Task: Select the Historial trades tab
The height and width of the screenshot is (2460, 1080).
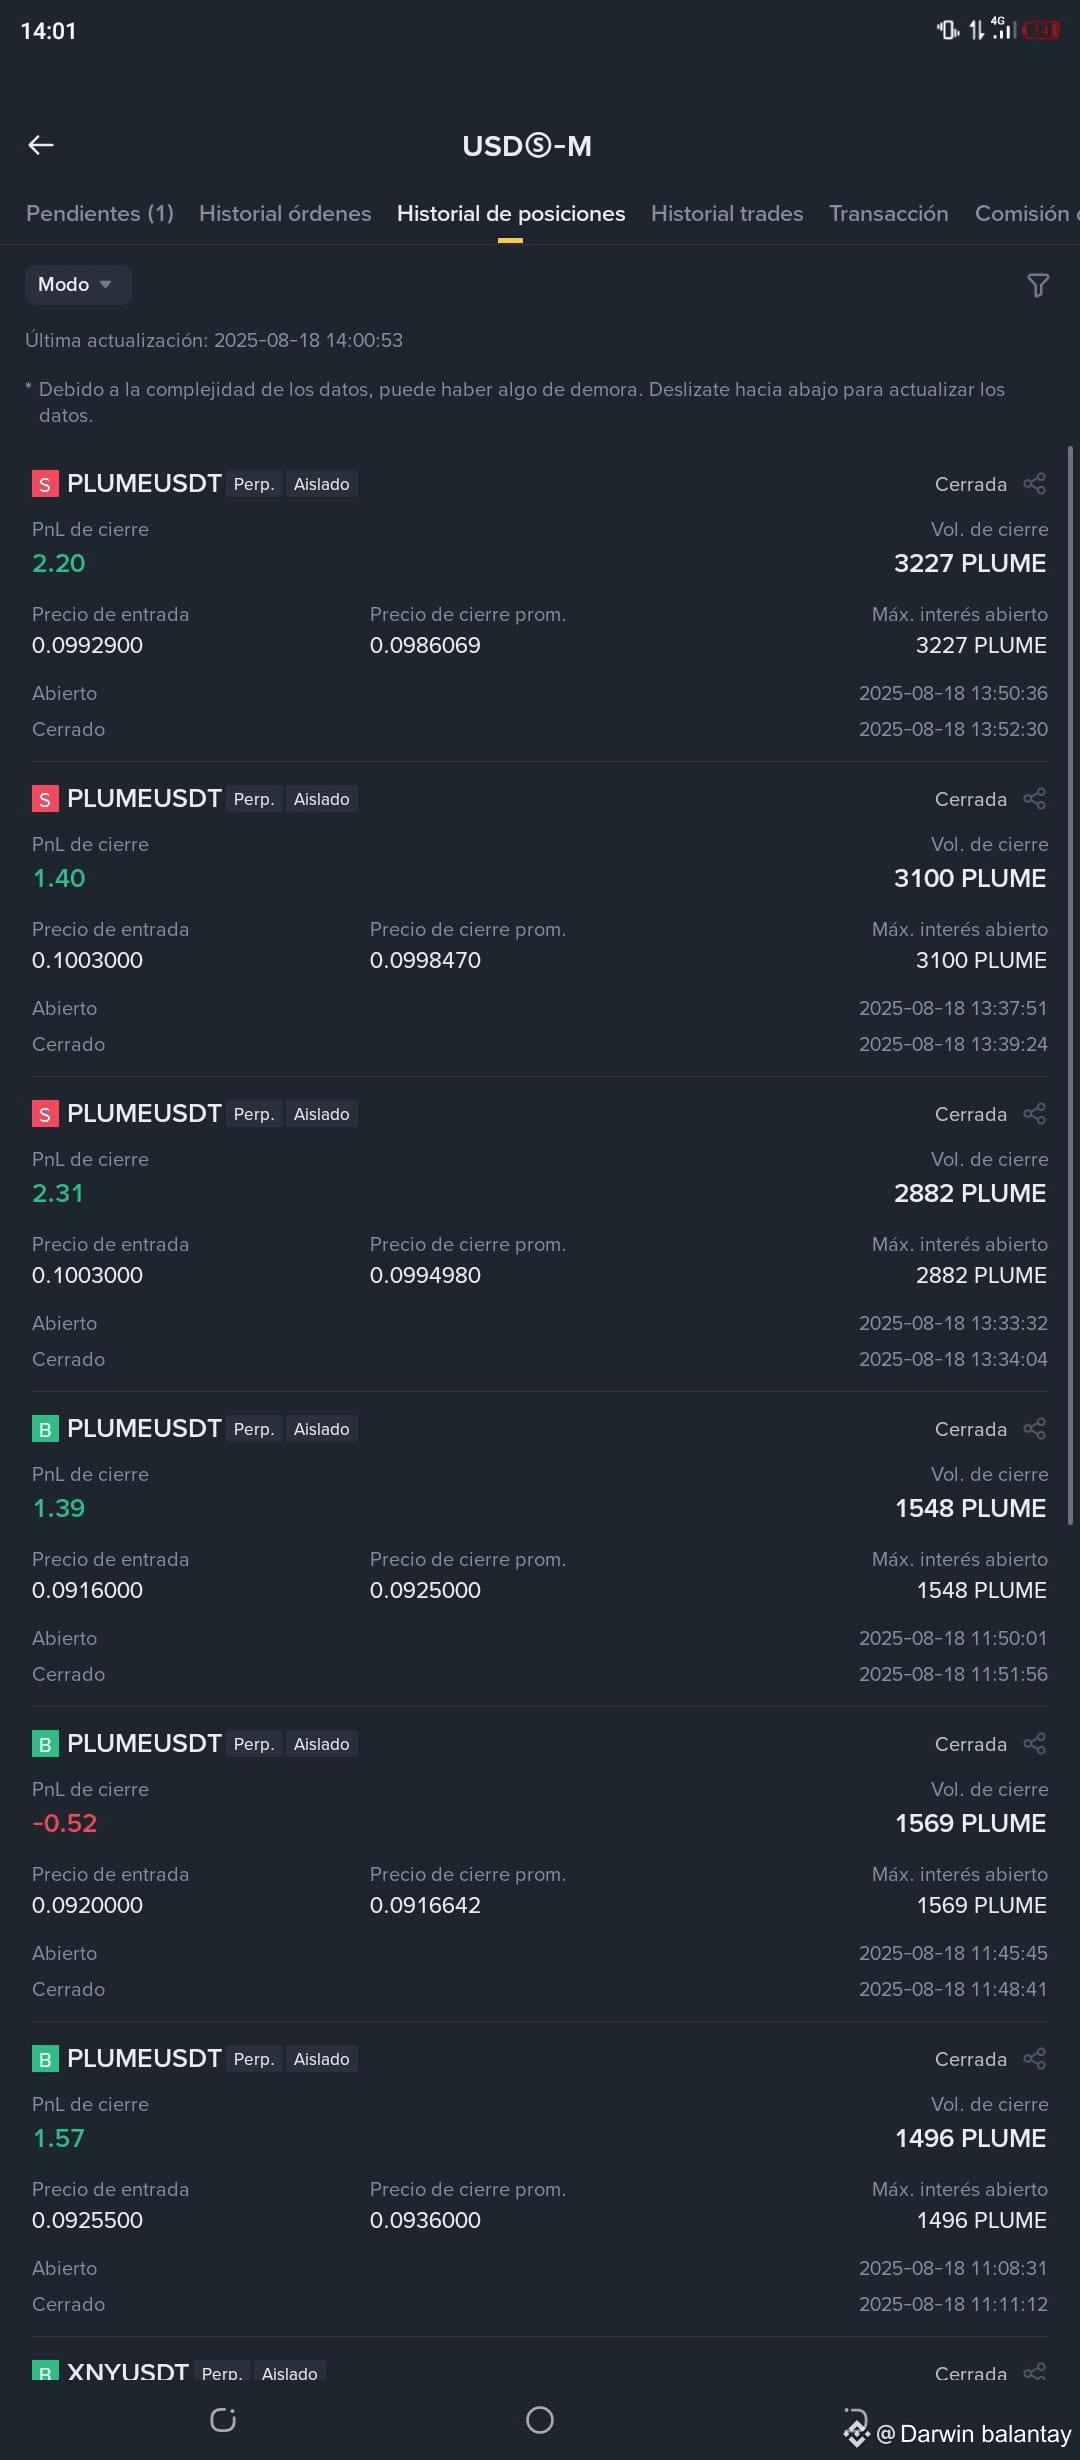Action: 727,213
